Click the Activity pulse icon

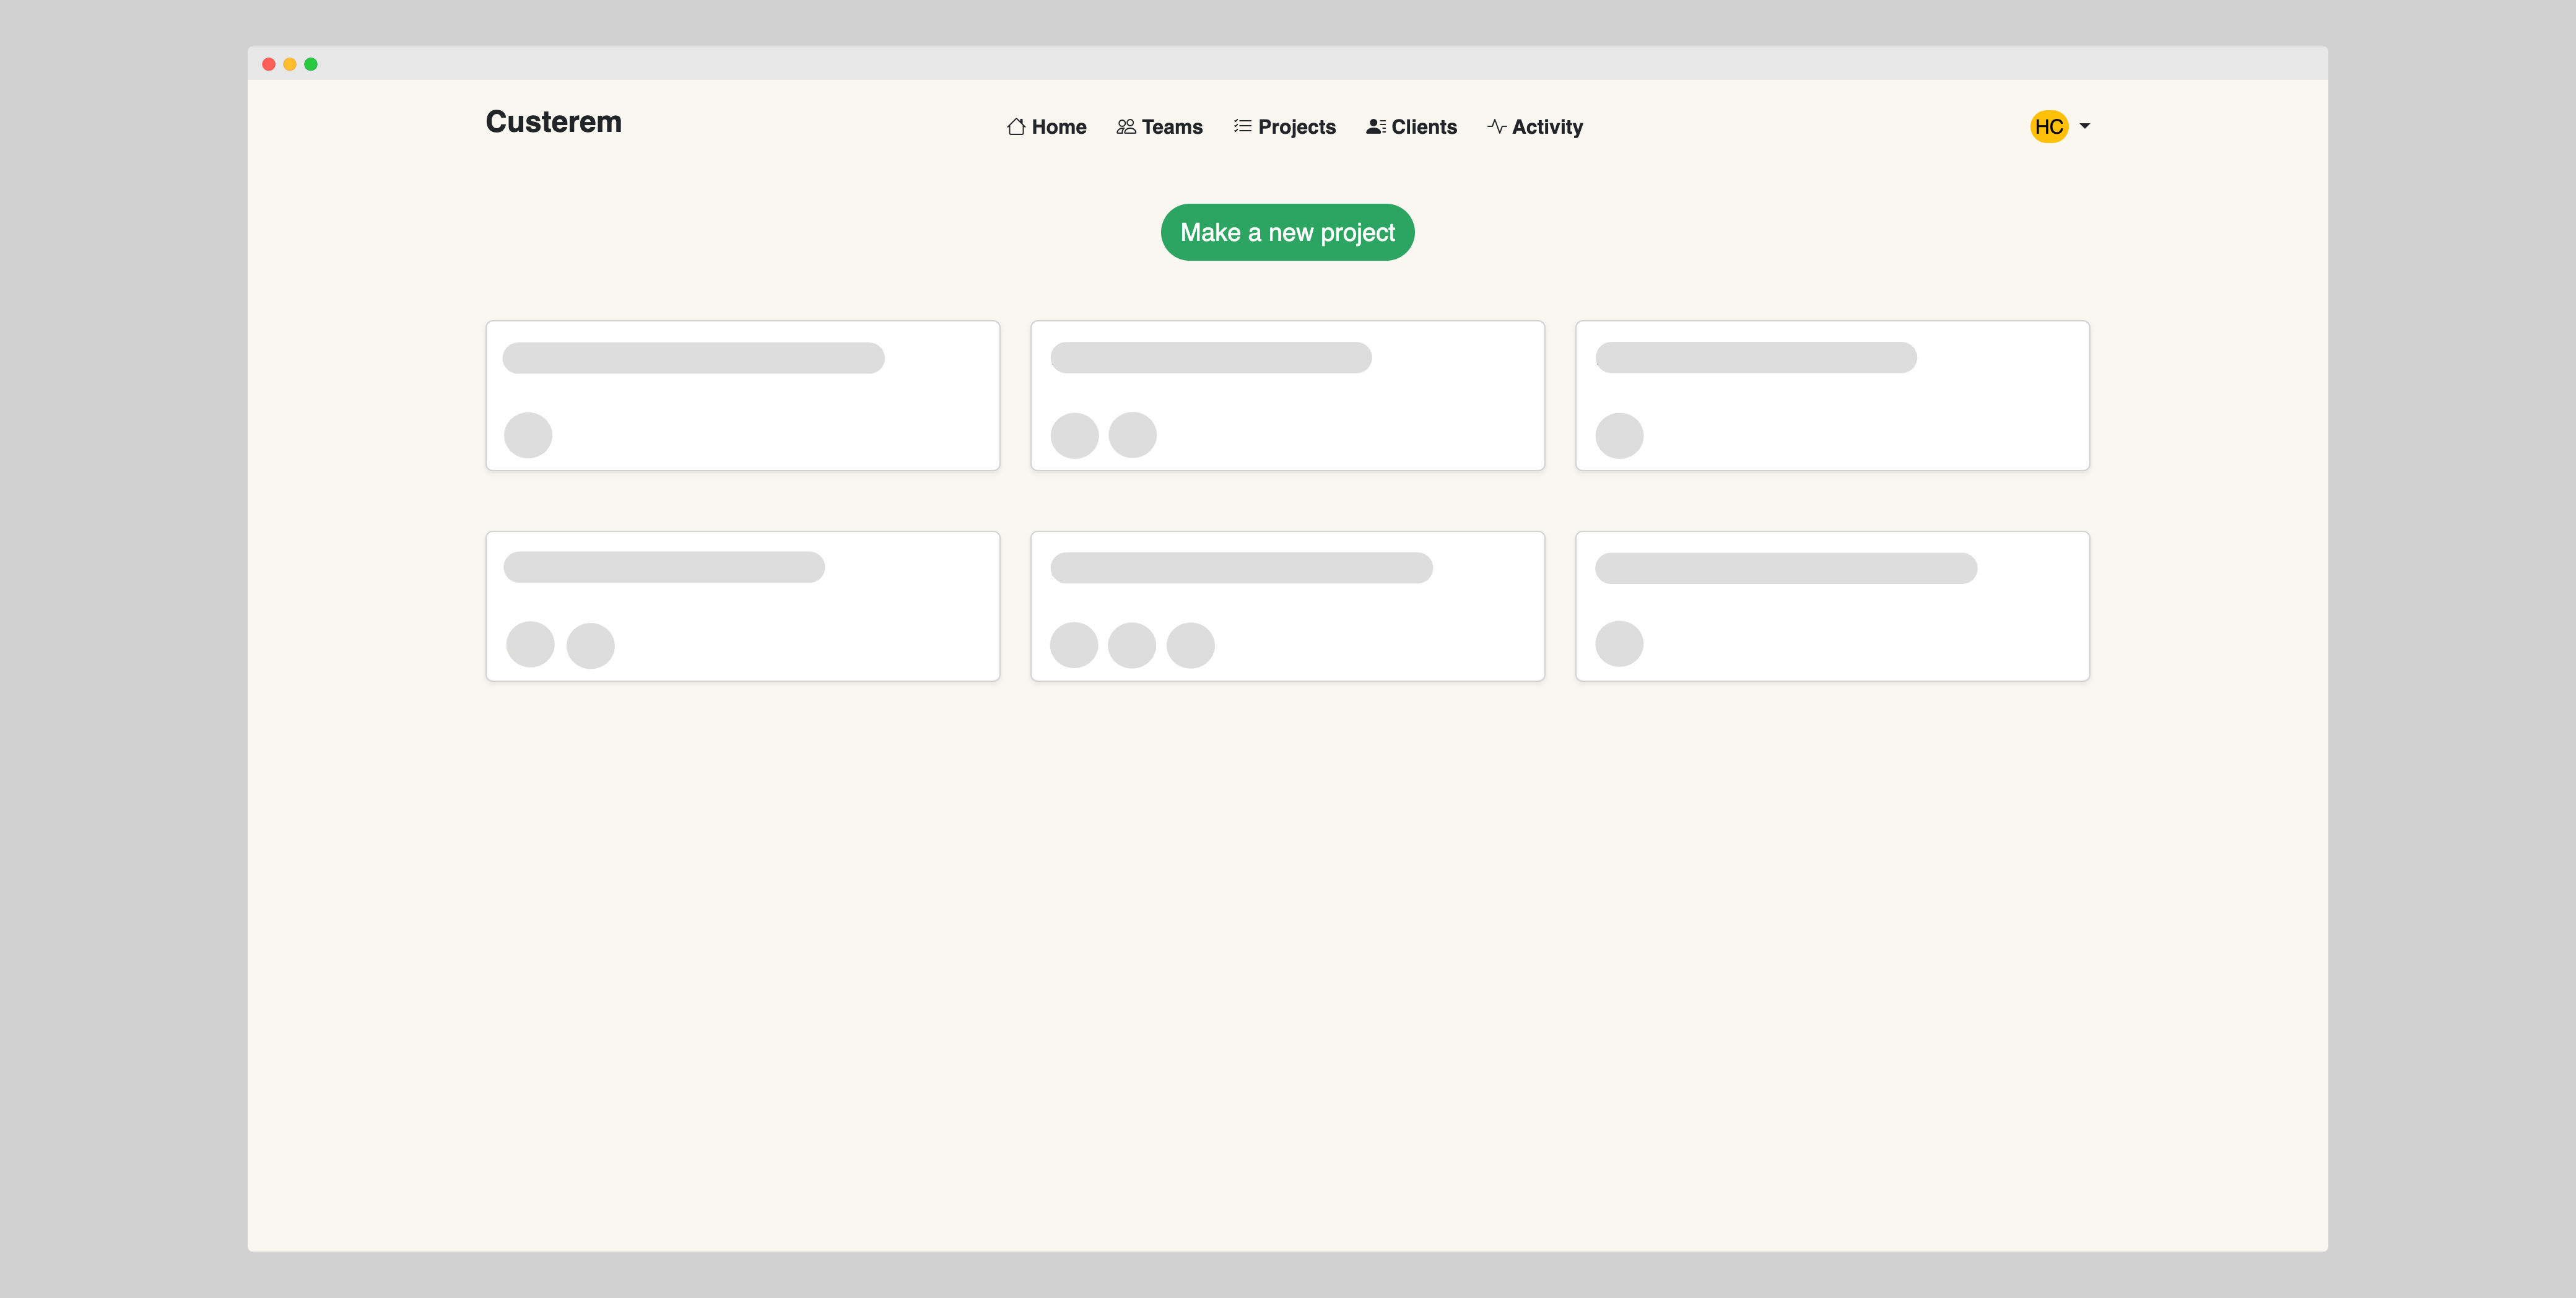tap(1496, 126)
